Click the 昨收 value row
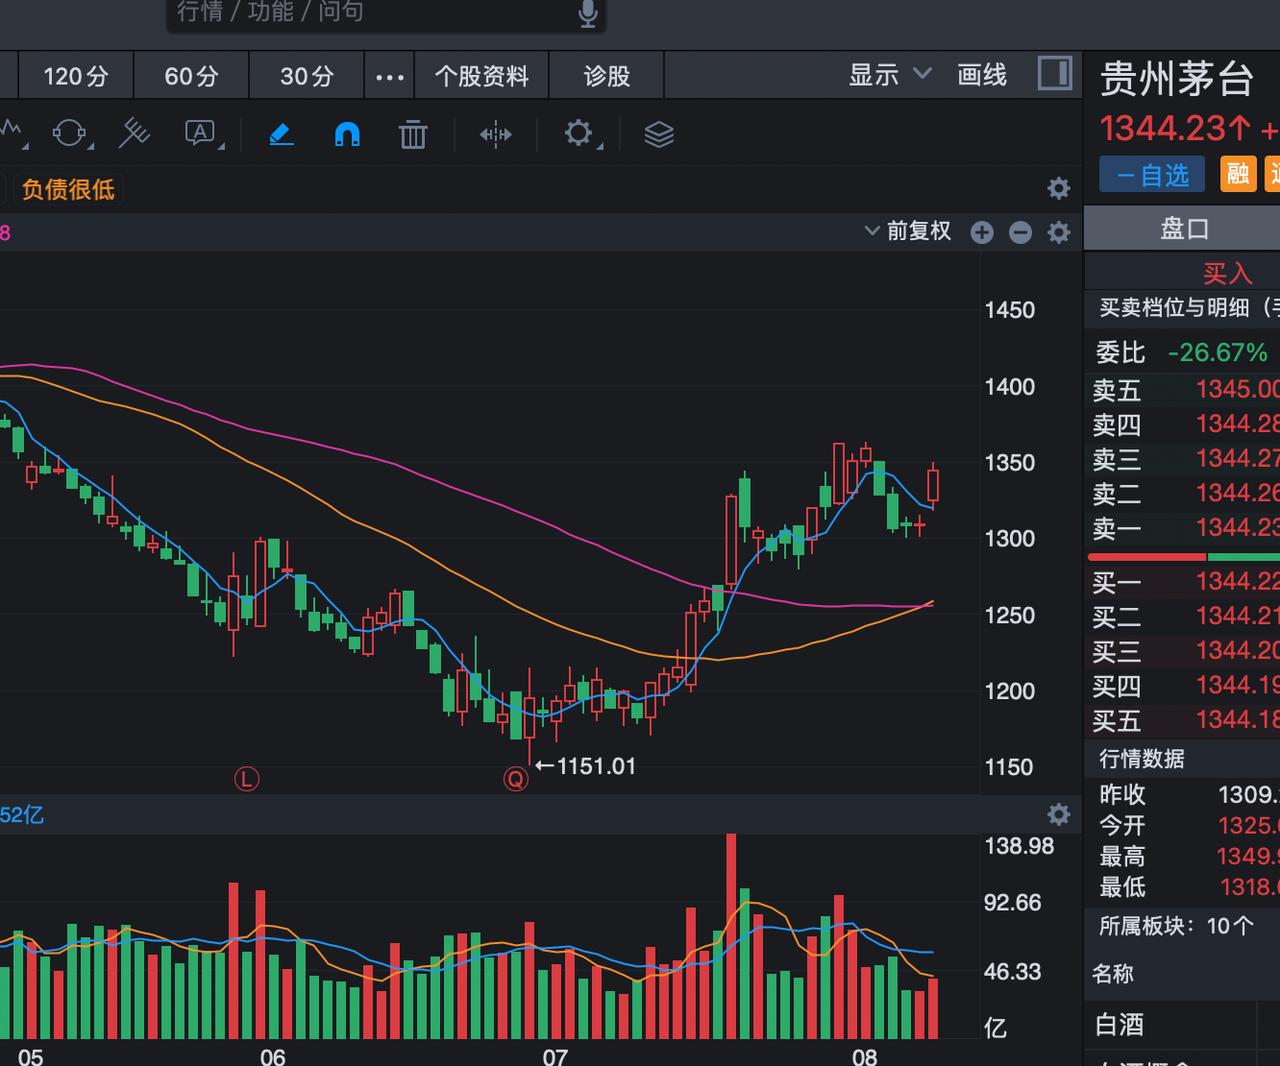The image size is (1280, 1066). pos(1183,794)
